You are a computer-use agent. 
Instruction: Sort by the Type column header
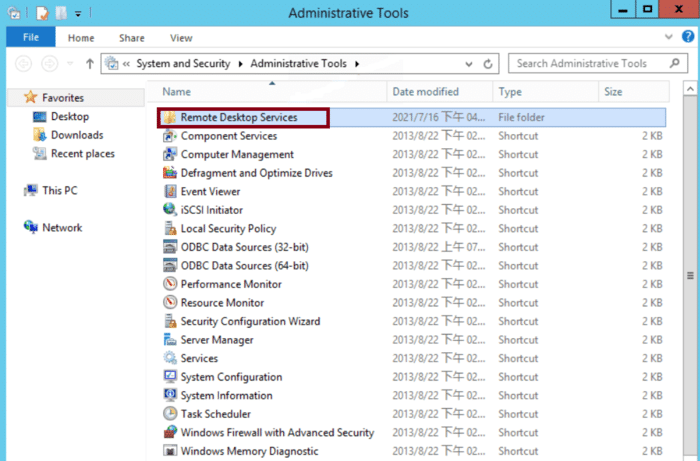546,91
